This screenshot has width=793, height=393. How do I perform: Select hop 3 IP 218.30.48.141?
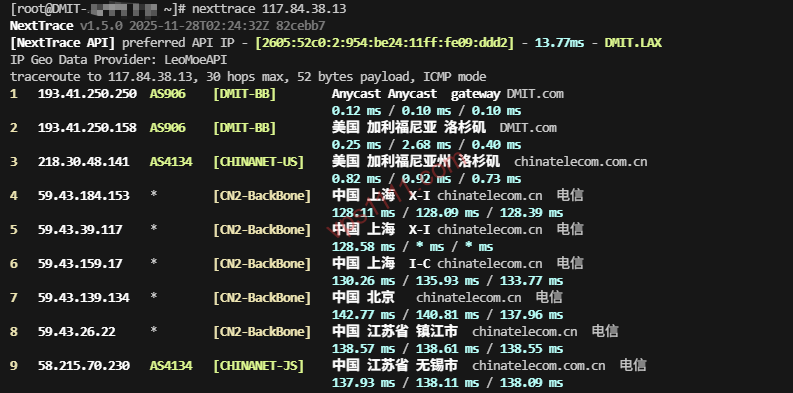(x=83, y=161)
